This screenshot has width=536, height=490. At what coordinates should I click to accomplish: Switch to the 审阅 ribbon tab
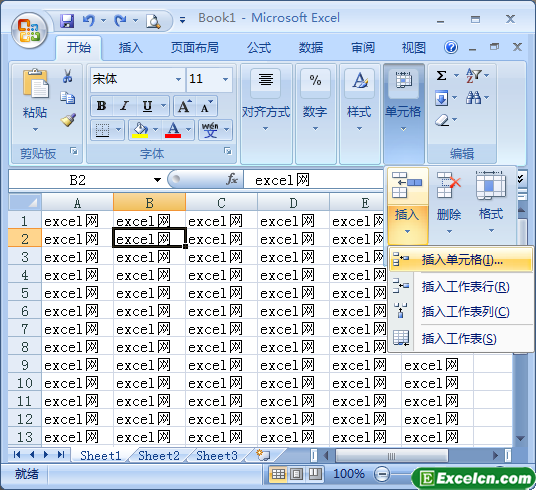pyautogui.click(x=363, y=48)
